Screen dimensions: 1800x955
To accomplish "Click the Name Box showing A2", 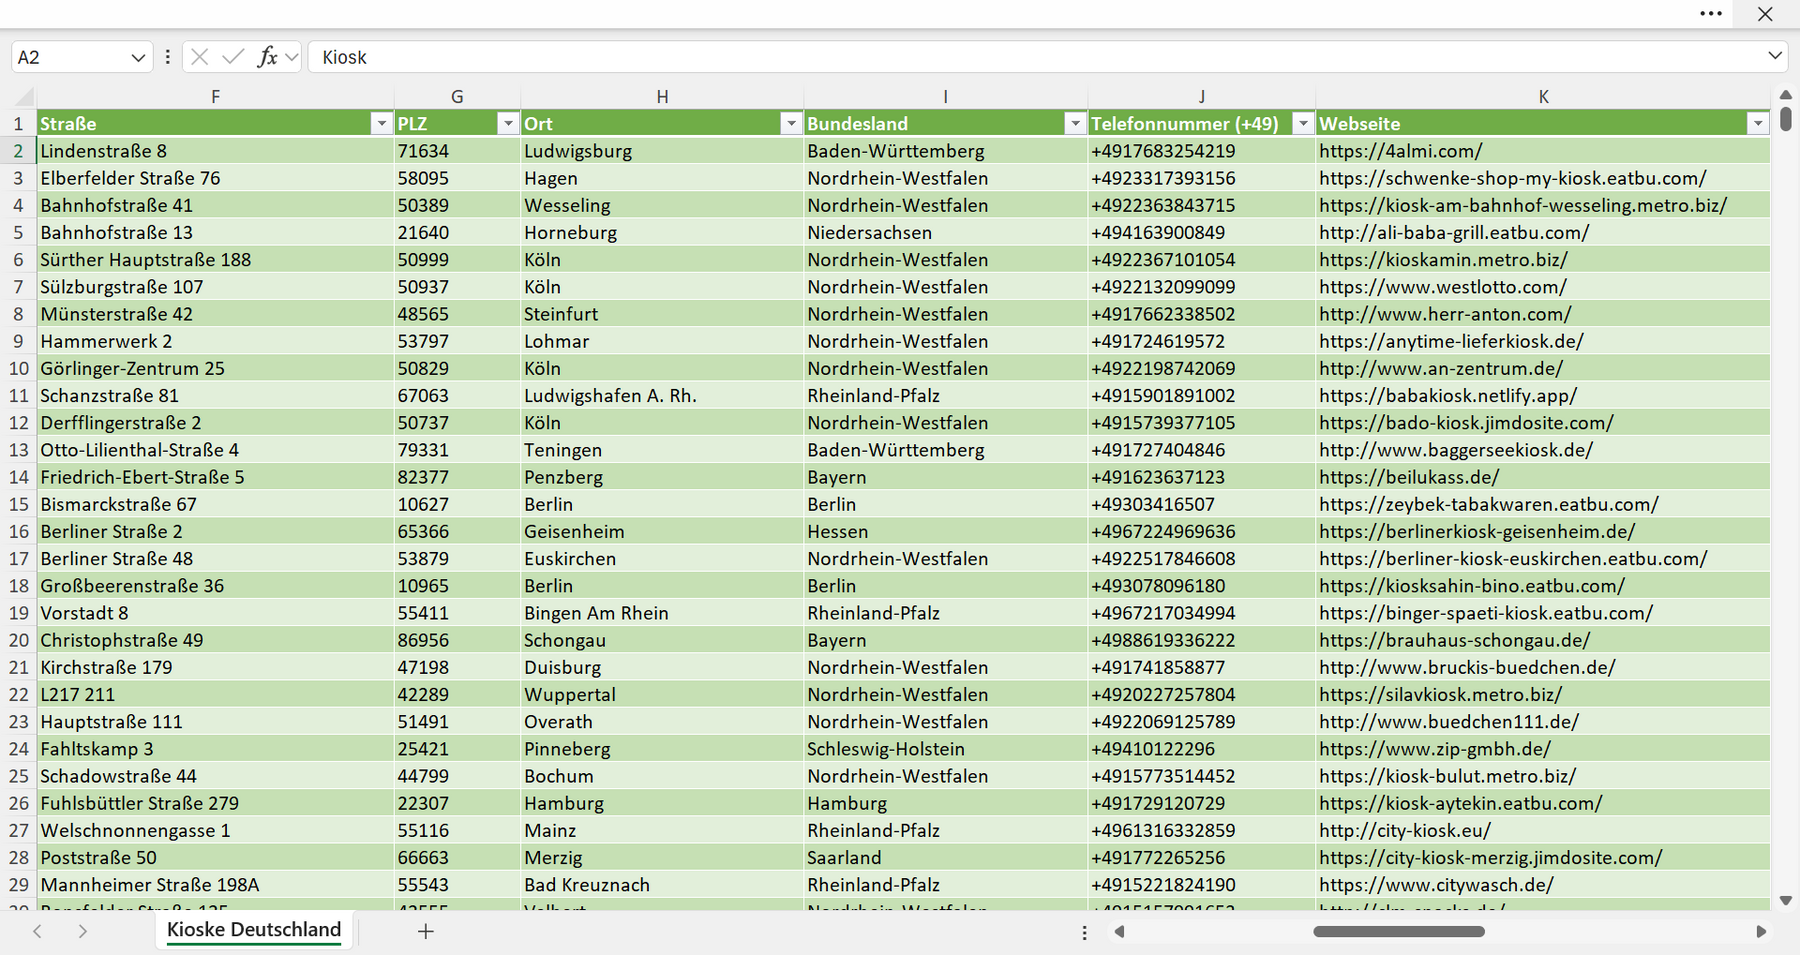I will 70,57.
